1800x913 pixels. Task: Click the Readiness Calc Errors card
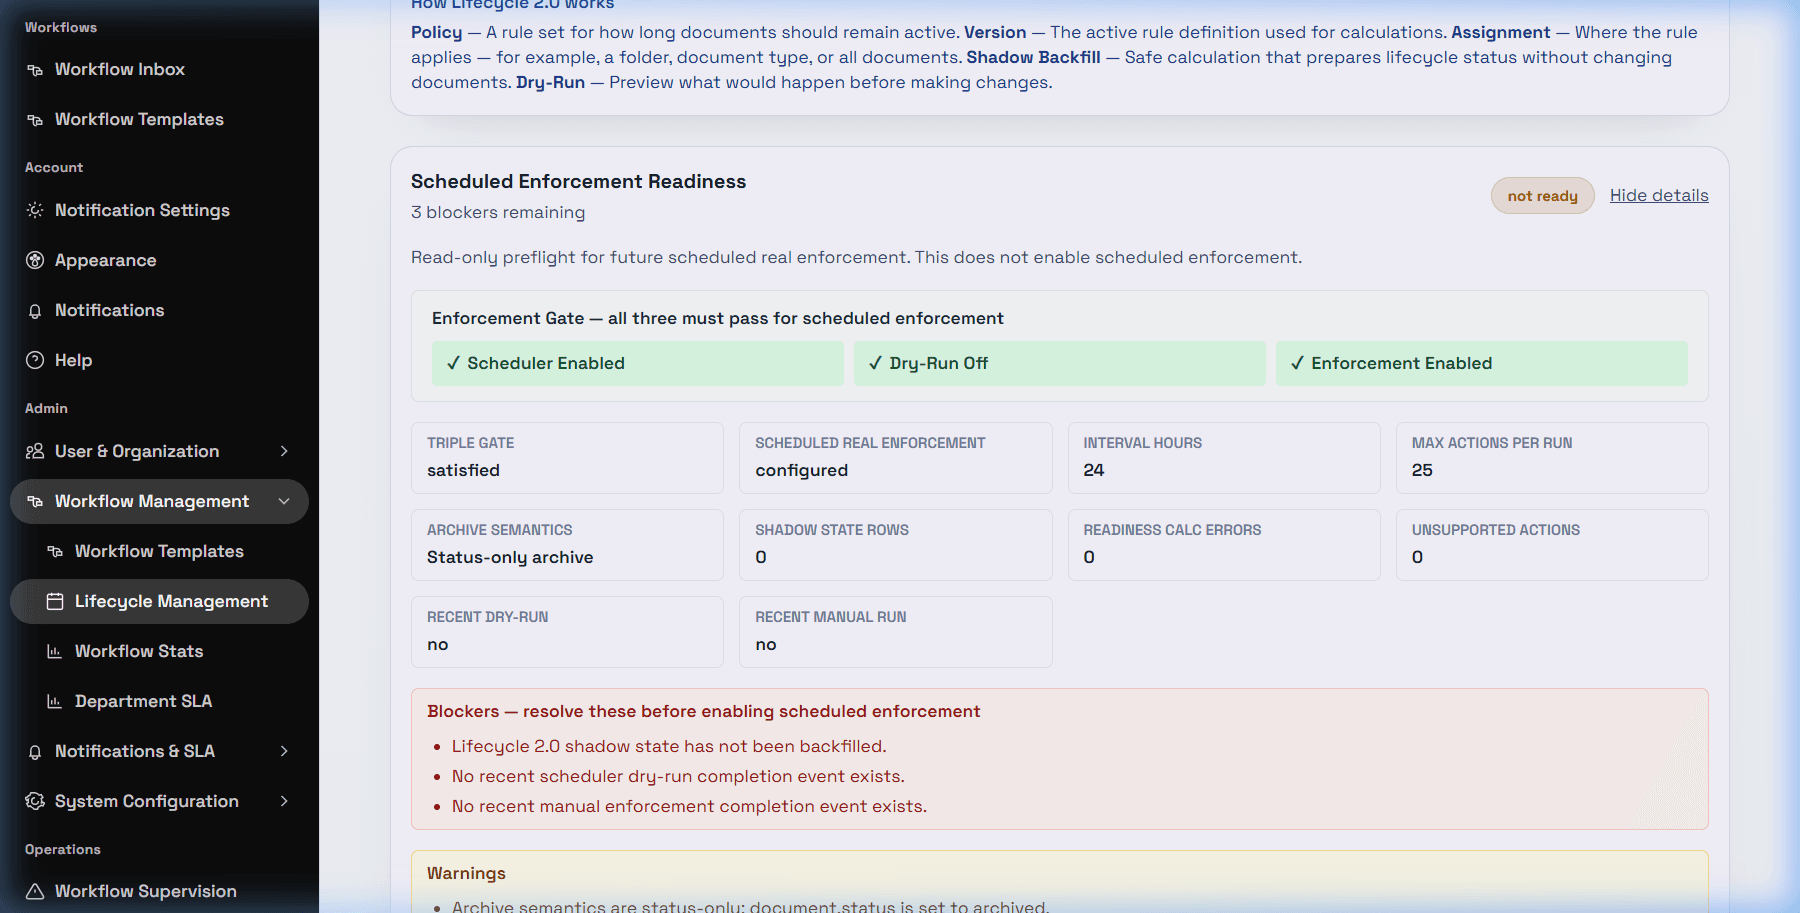coord(1224,545)
